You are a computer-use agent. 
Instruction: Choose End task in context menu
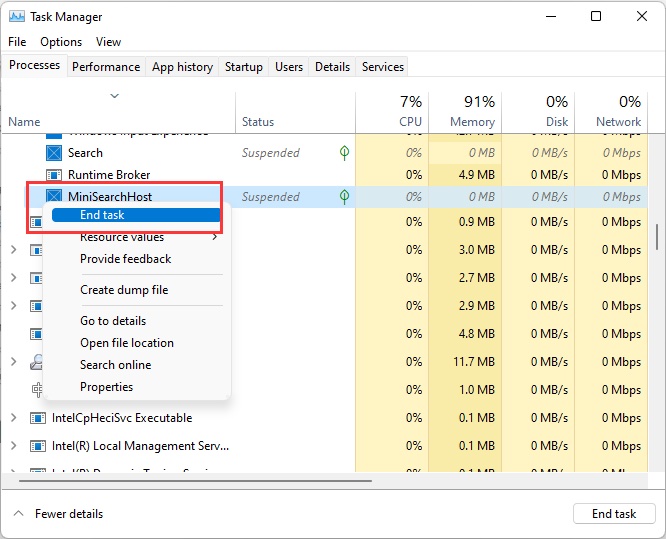136,215
